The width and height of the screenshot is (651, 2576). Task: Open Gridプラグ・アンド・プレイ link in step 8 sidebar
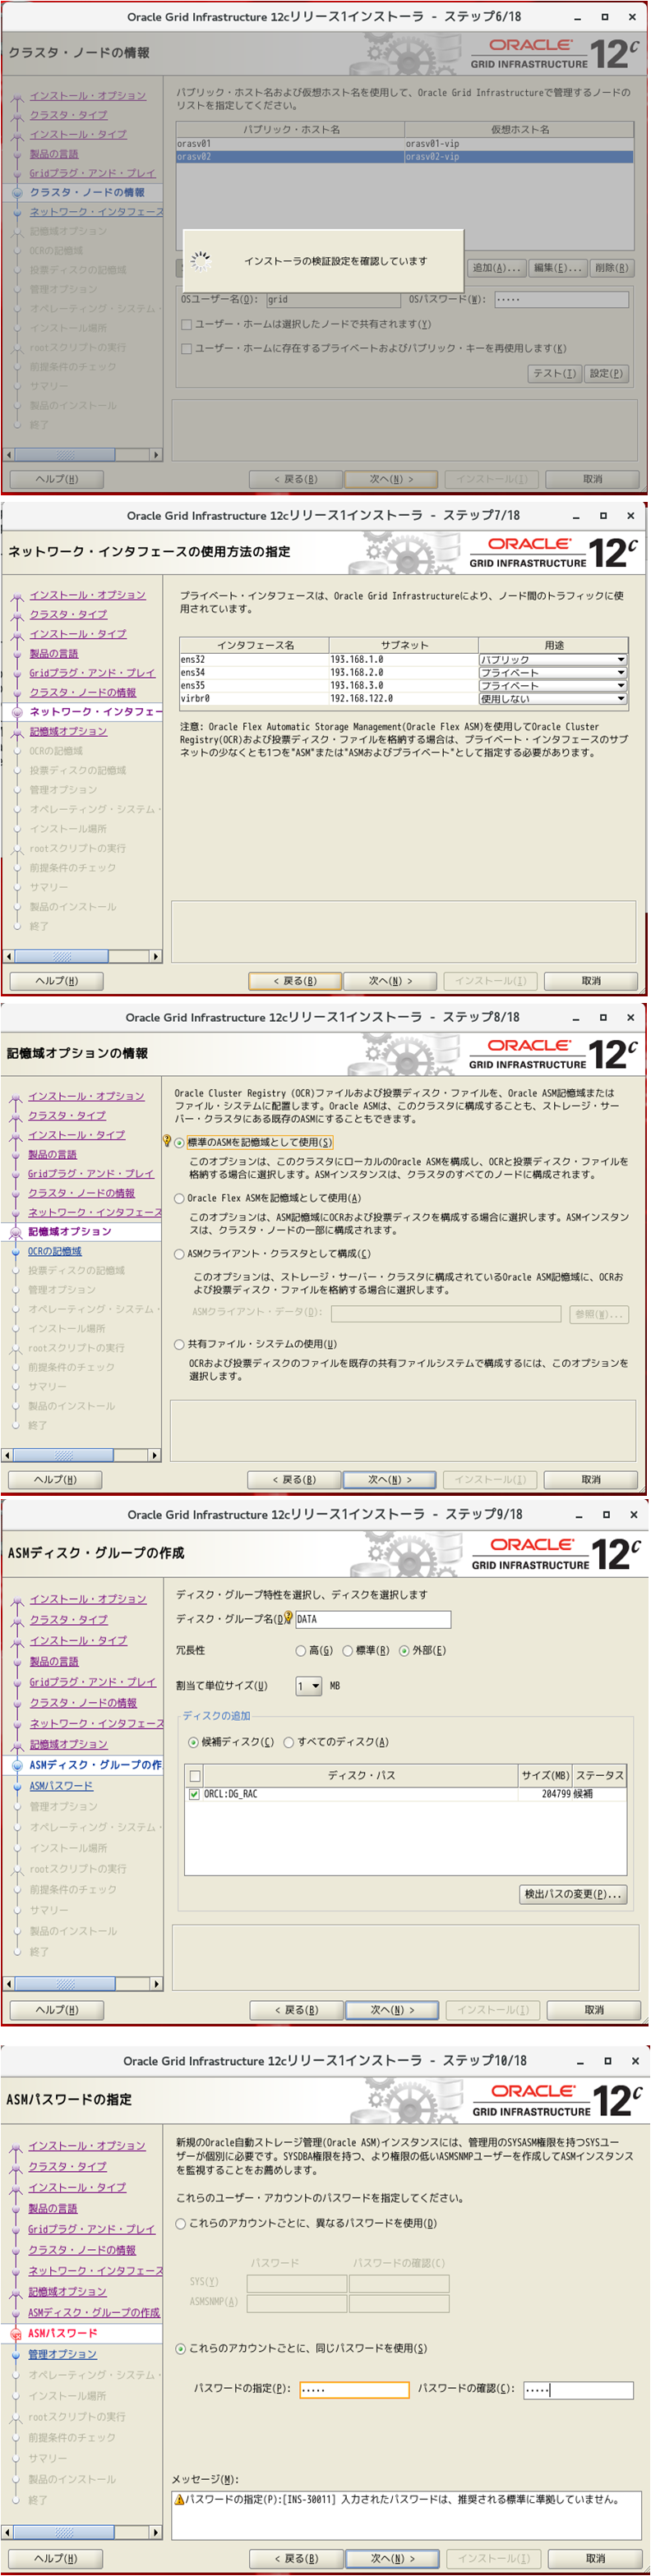tap(91, 1174)
